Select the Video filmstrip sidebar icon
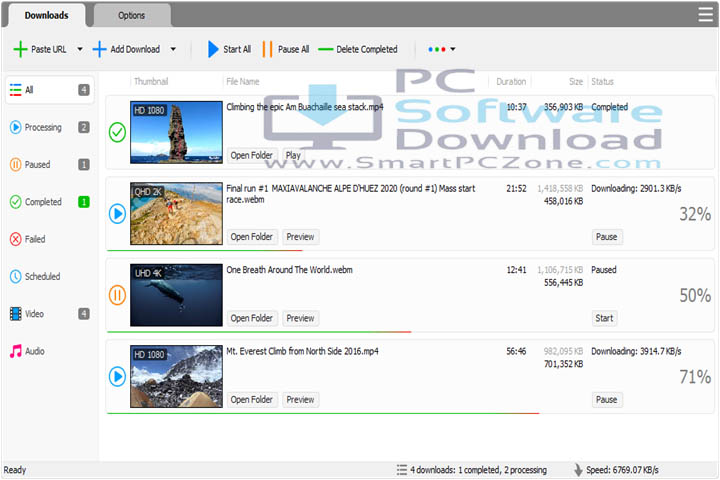Screen dimensions: 720x480 click(x=16, y=314)
